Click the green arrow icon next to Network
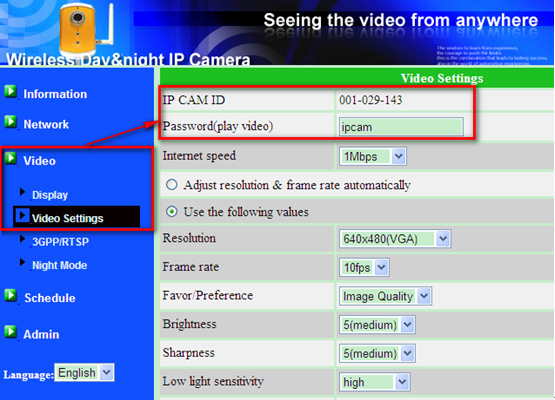Image resolution: width=555 pixels, height=400 pixels. [x=11, y=122]
